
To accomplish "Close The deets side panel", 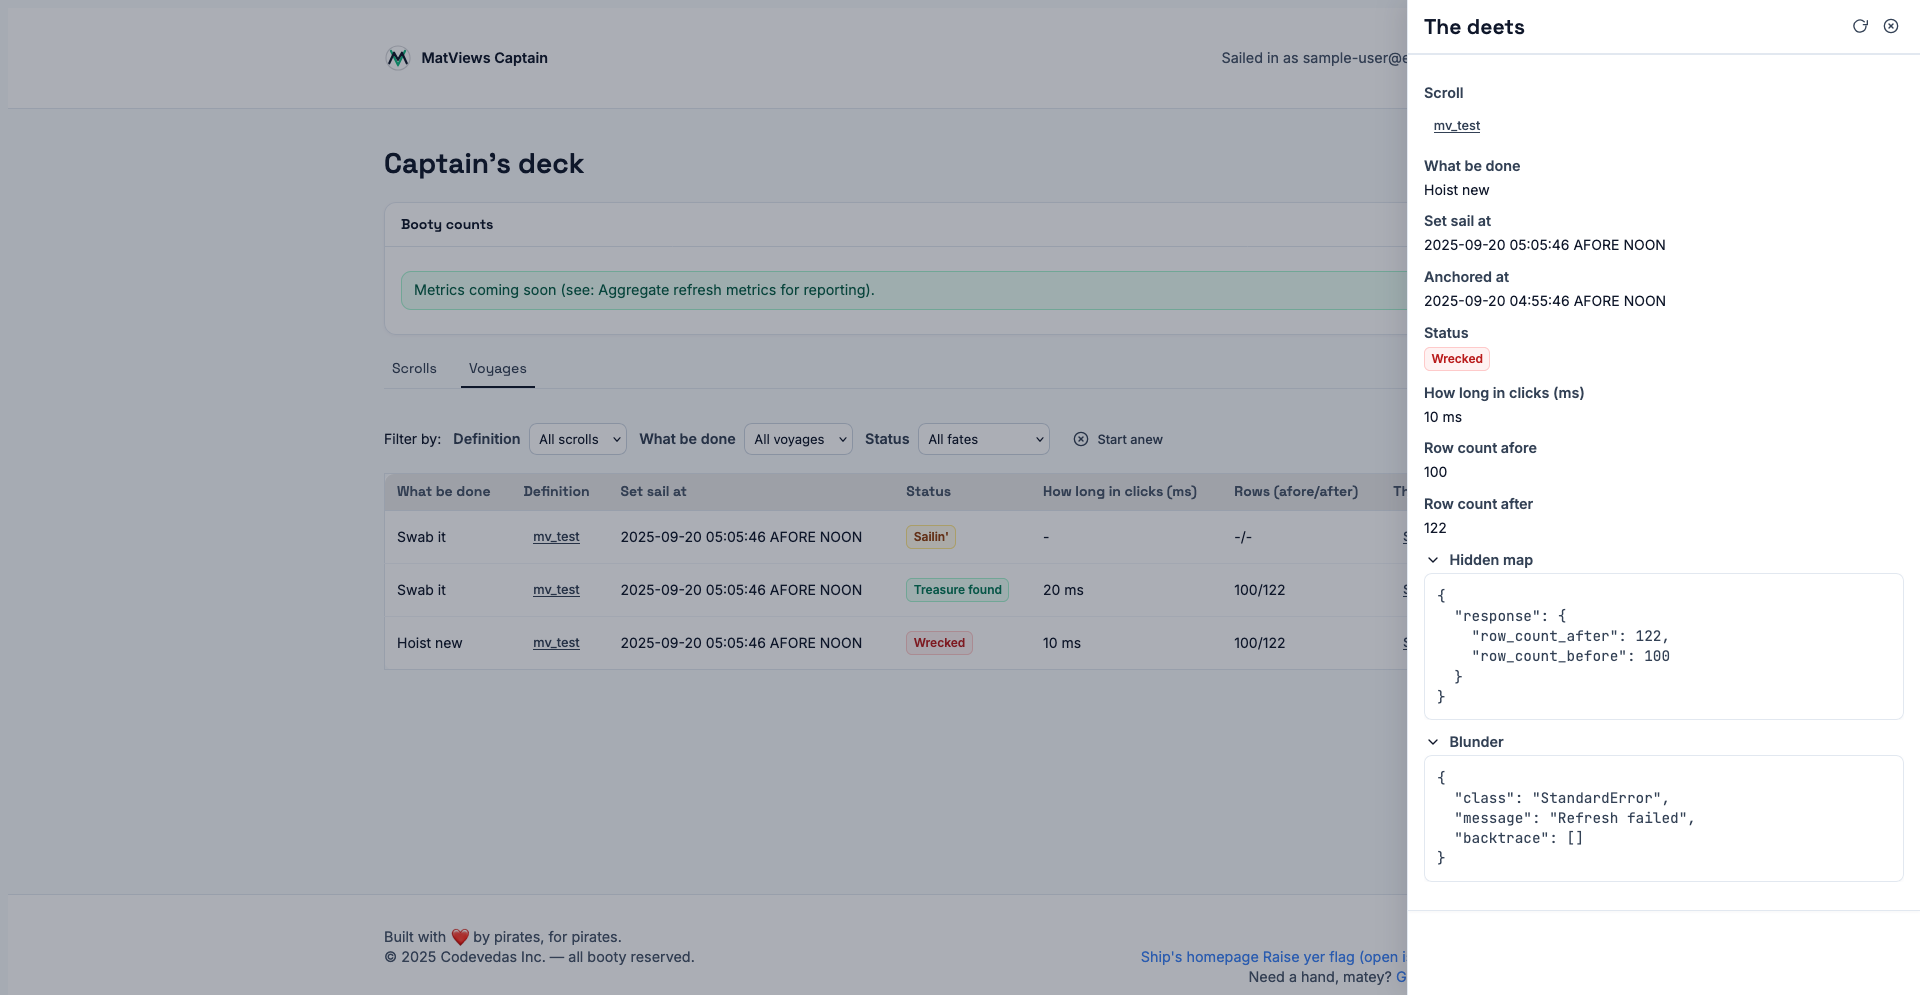I will pos(1891,27).
